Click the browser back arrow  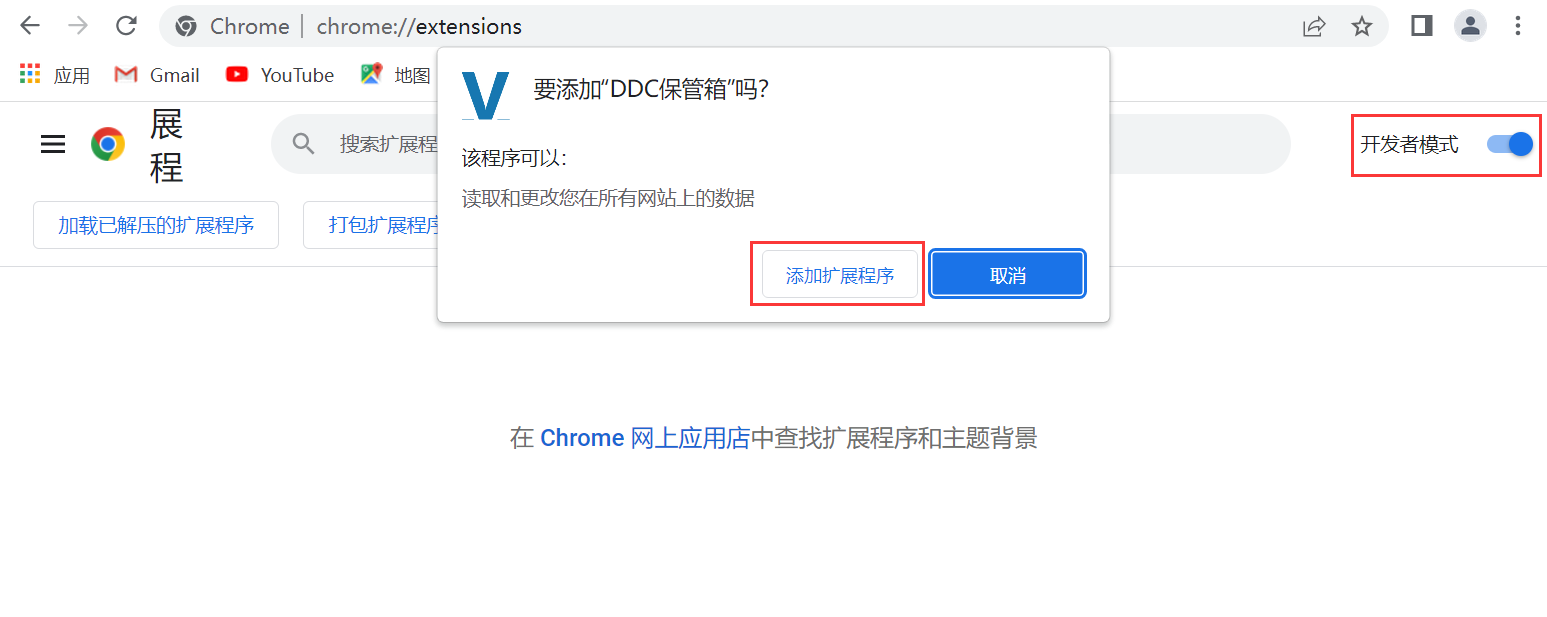(x=30, y=26)
